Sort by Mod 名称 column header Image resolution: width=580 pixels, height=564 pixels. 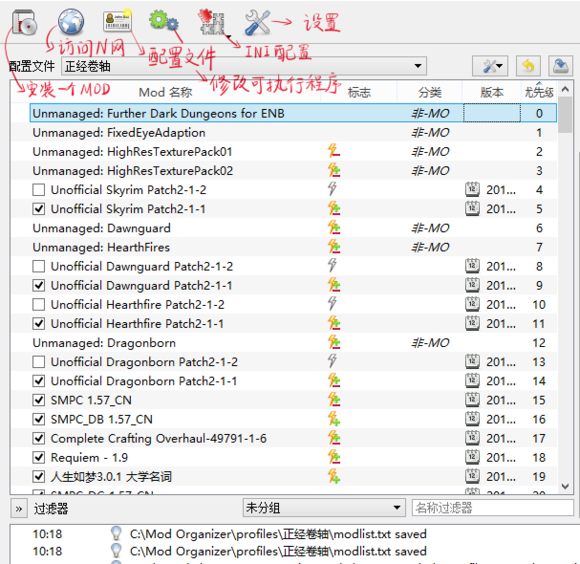pos(166,92)
